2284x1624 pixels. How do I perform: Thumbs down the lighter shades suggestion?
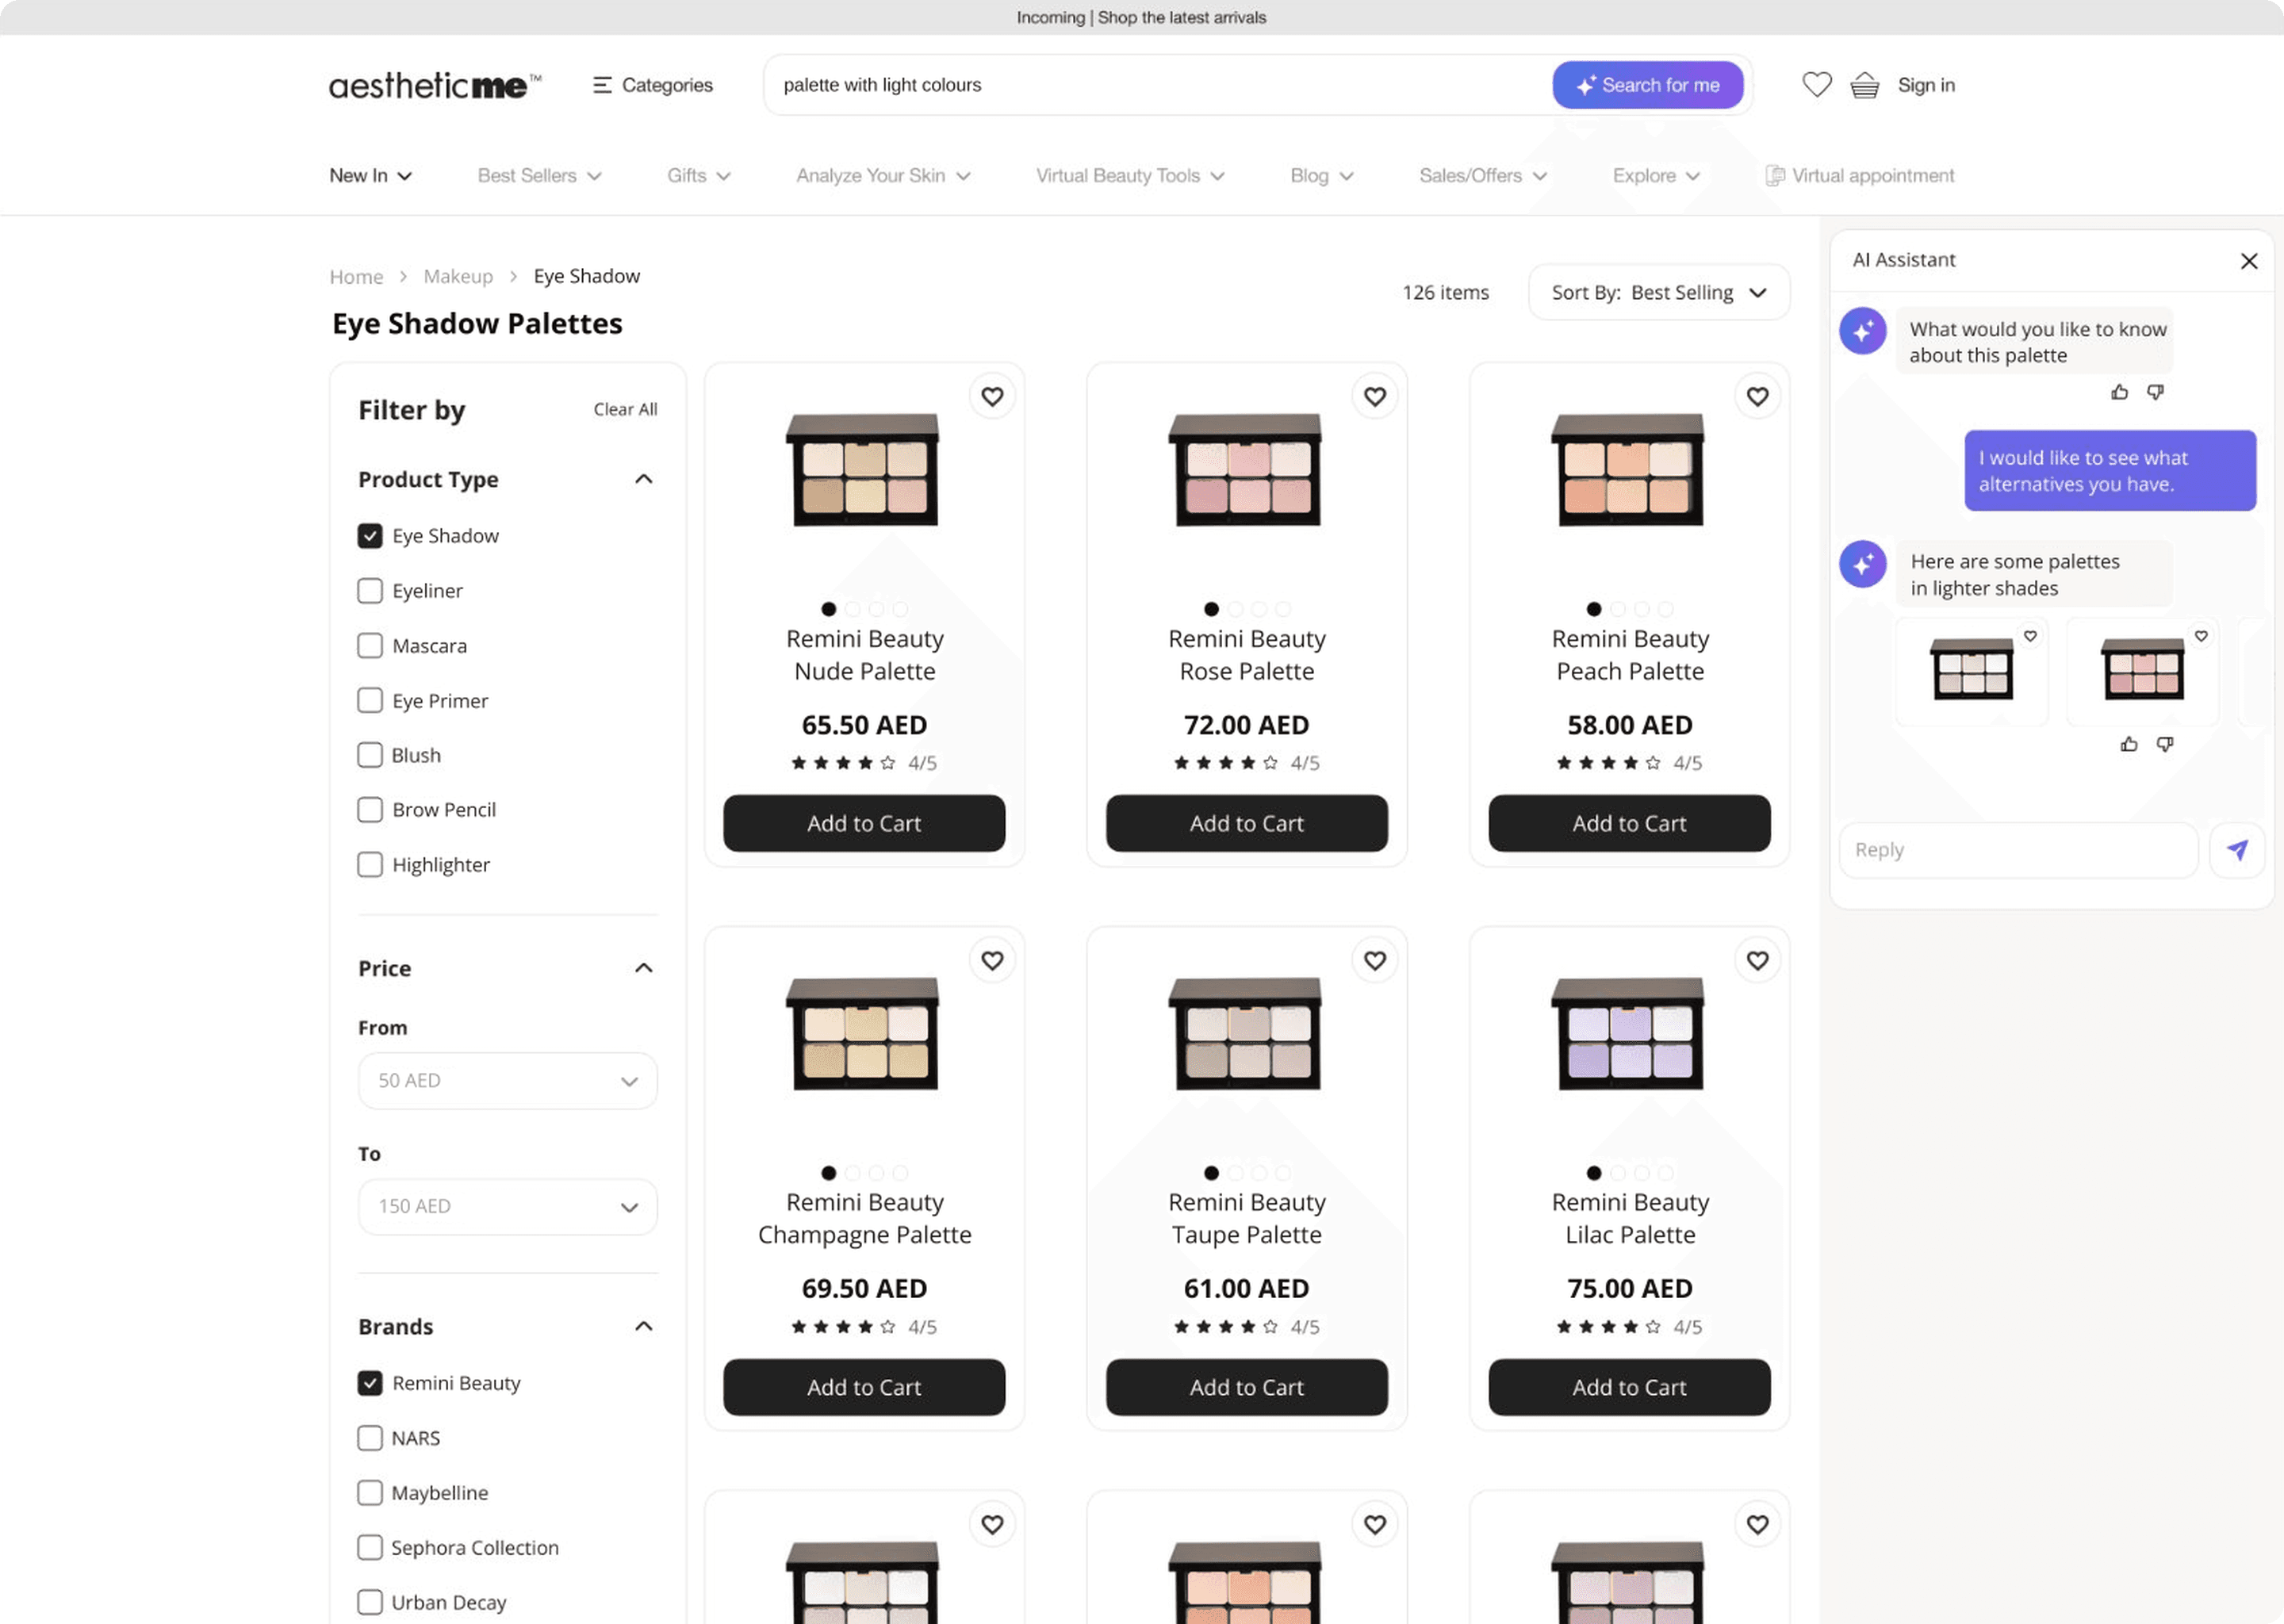pos(2165,744)
